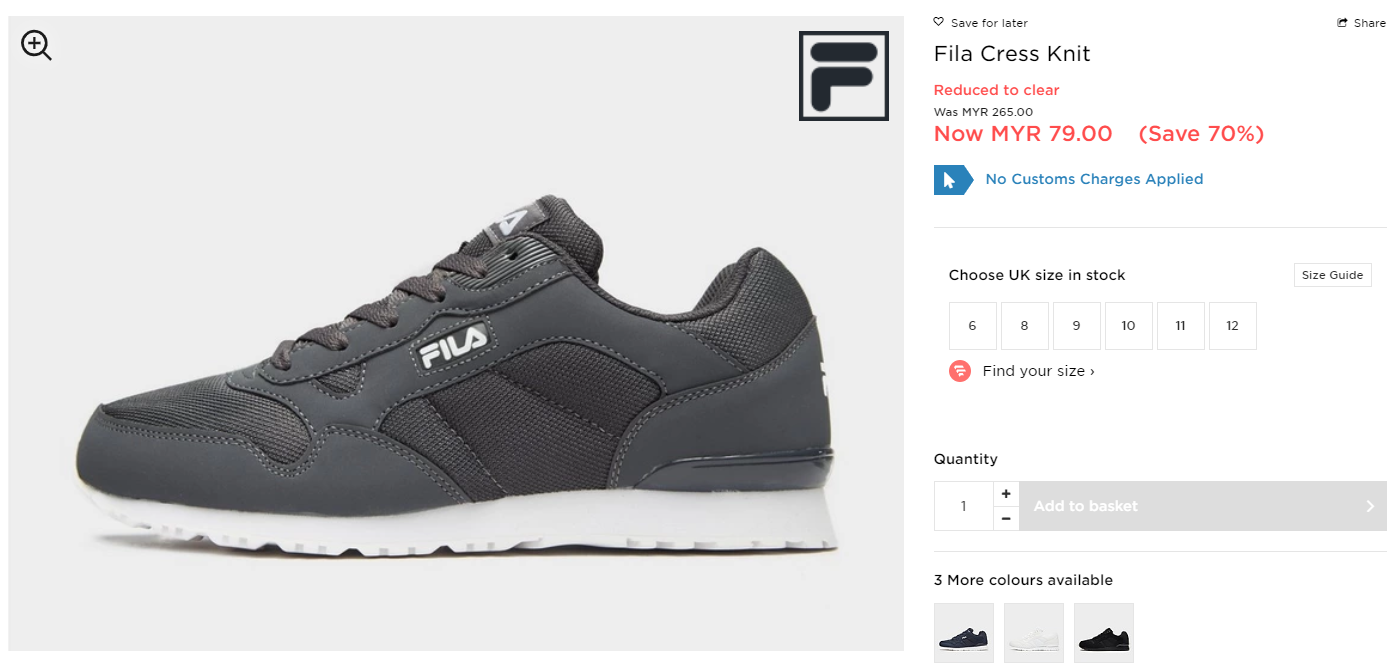
Task: Click the blue cursor customs icon
Action: pos(951,180)
